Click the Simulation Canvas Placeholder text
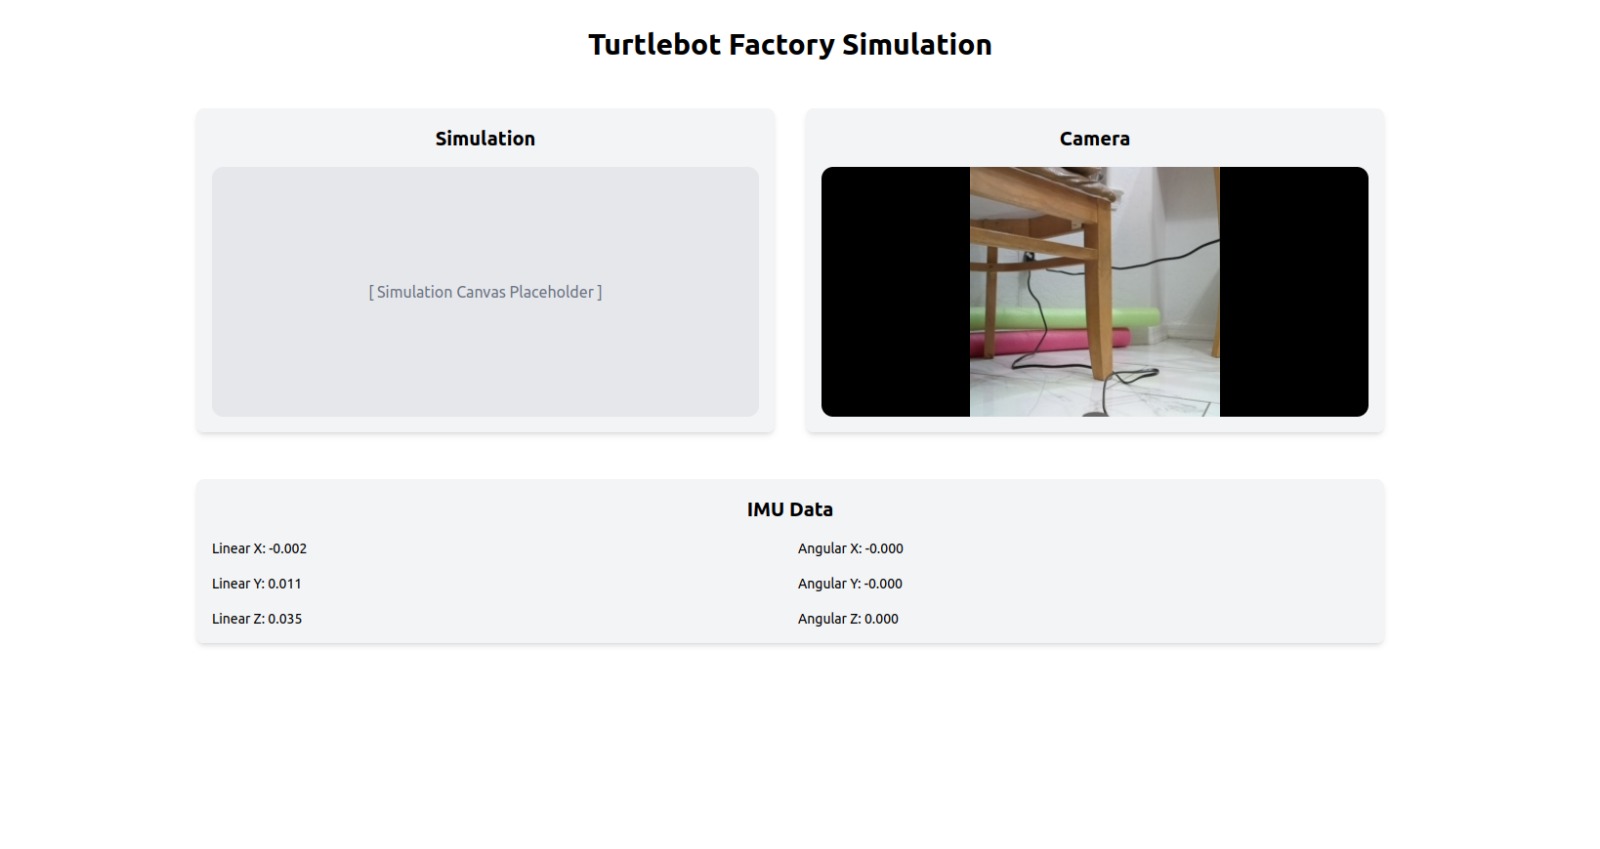This screenshot has width=1600, height=849. (485, 292)
